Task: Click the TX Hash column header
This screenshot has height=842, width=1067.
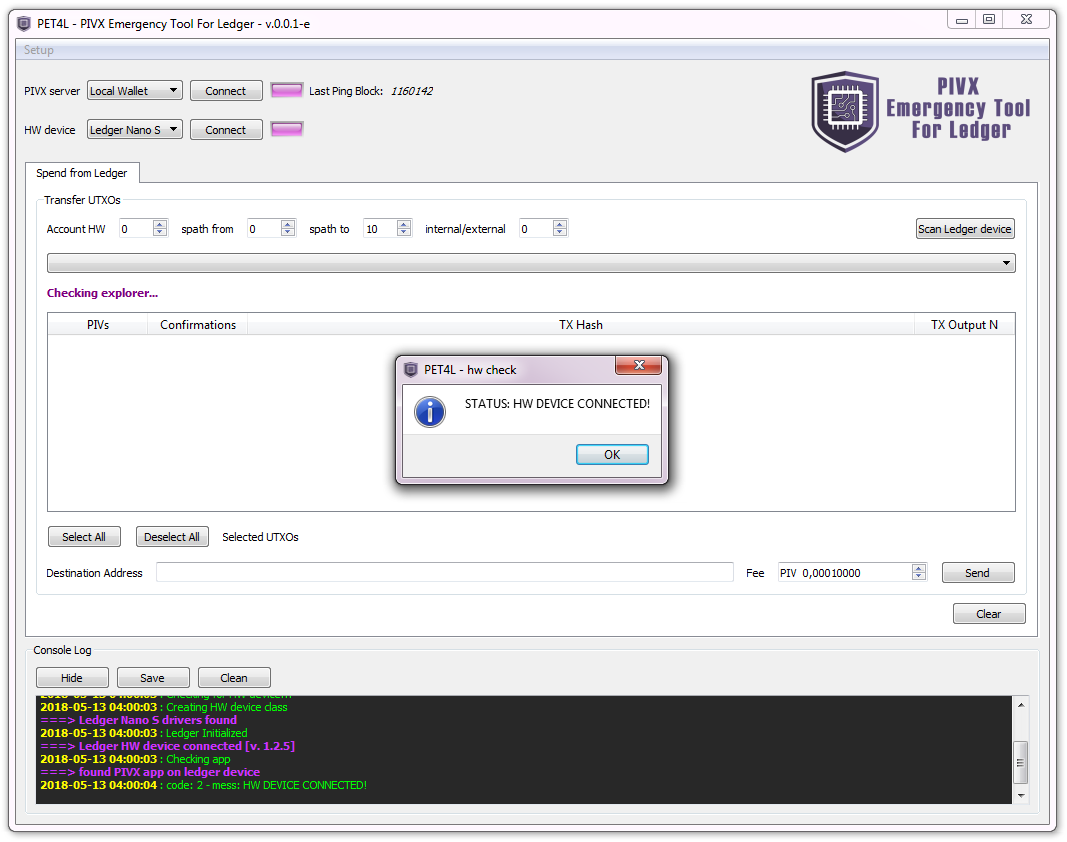Action: click(x=580, y=325)
